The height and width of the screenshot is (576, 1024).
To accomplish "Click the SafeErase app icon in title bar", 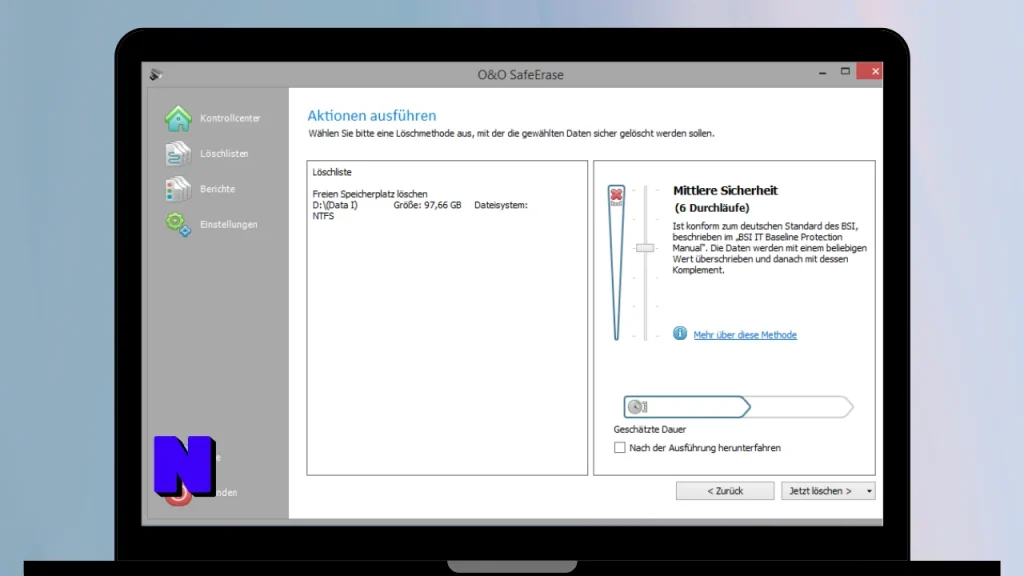I will pyautogui.click(x=155, y=74).
